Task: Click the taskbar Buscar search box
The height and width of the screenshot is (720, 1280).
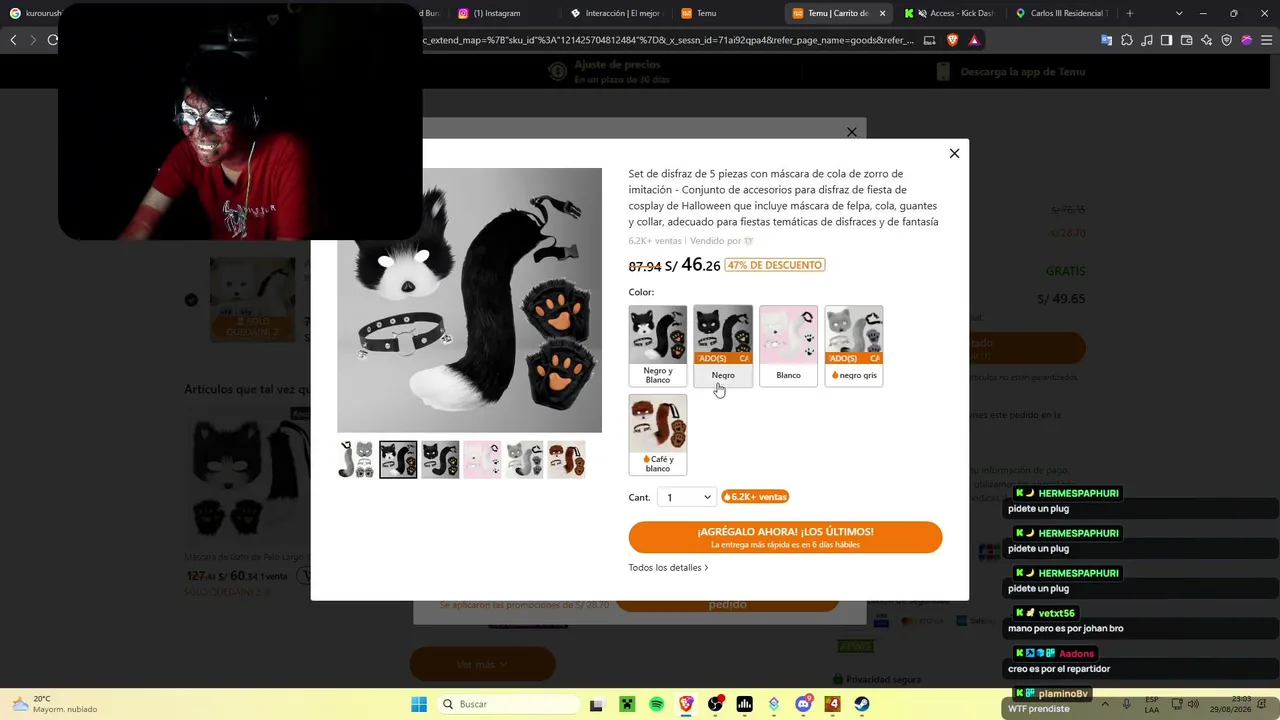Action: [507, 704]
